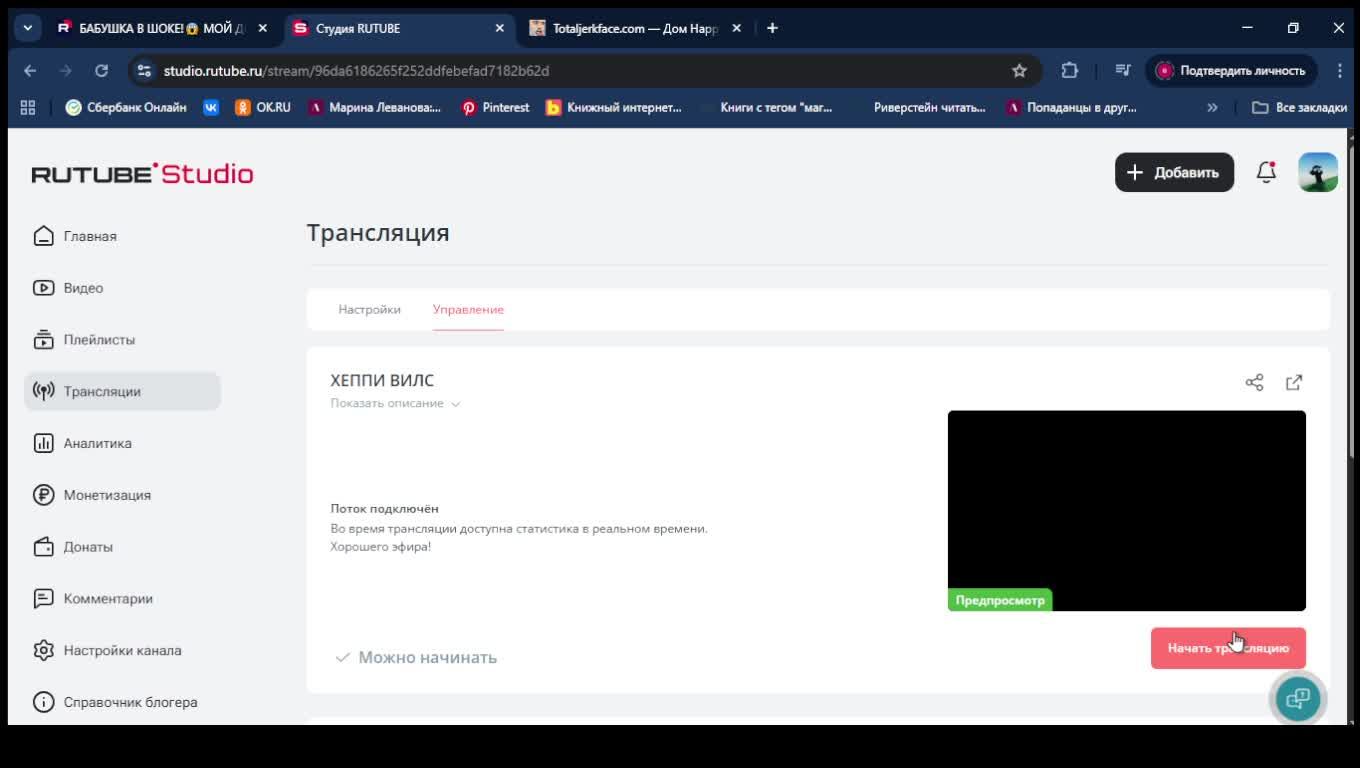This screenshot has height=768, width=1360.
Task: Open Chrome menu three dots
Action: (x=1338, y=71)
